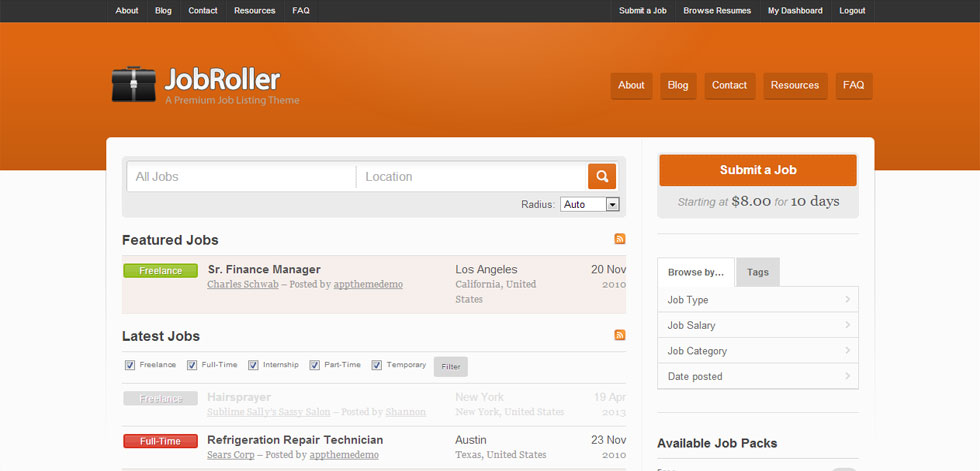Click into the Location search field
980x471 pixels.
[x=471, y=177]
